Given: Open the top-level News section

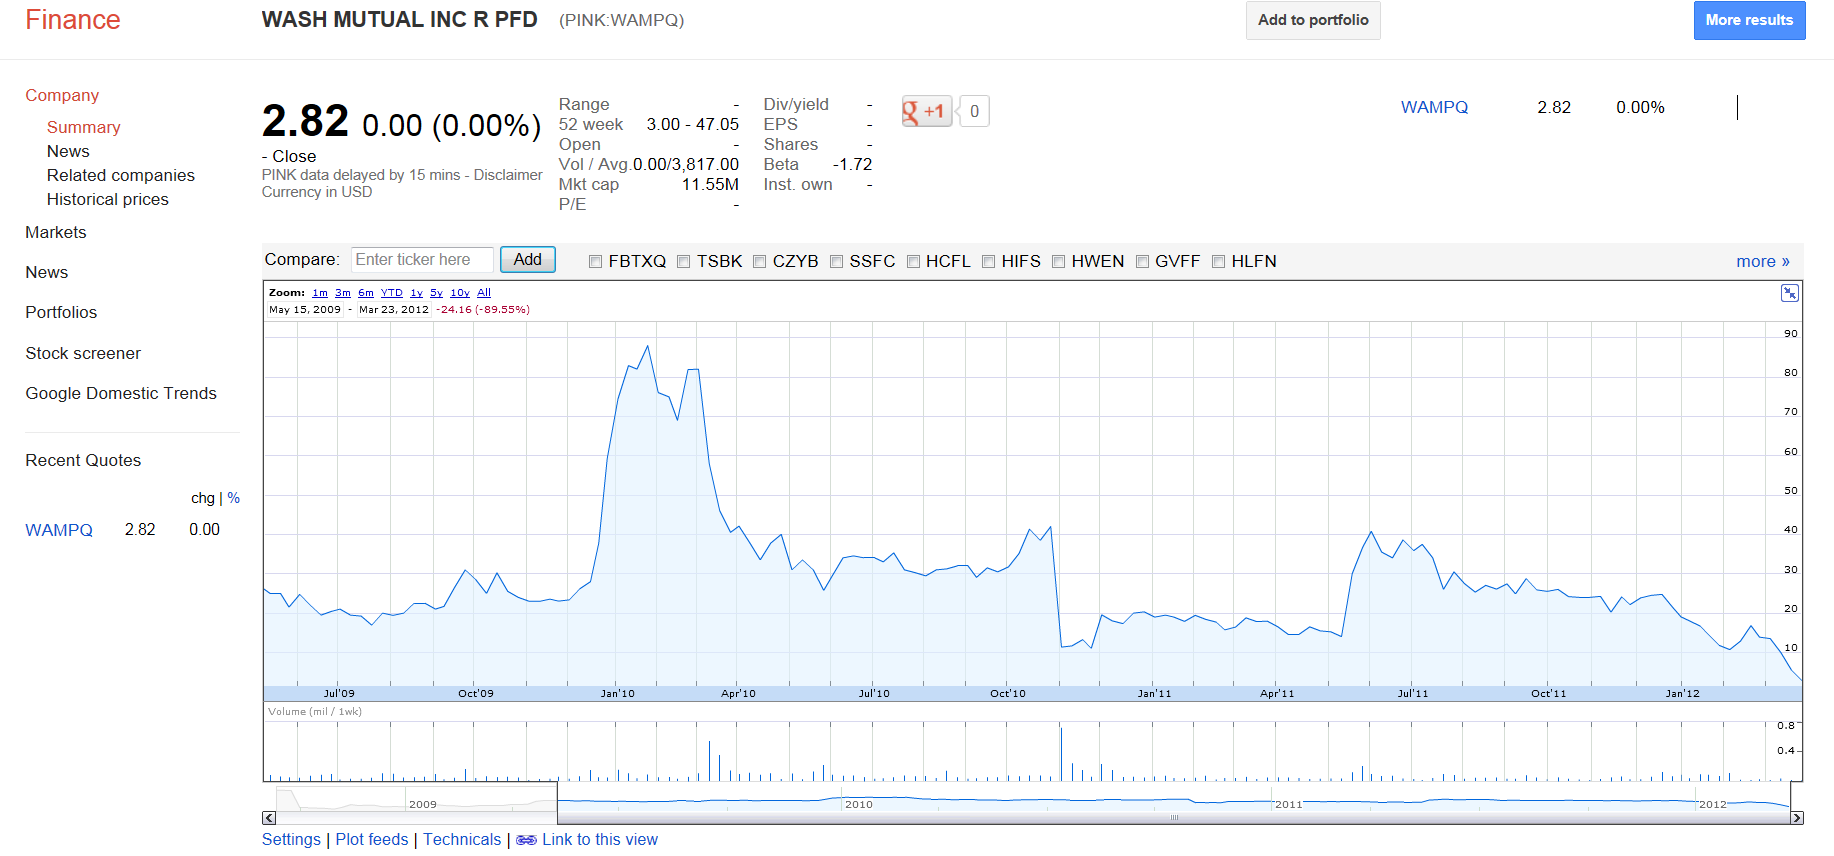Looking at the screenshot, I should click(47, 273).
